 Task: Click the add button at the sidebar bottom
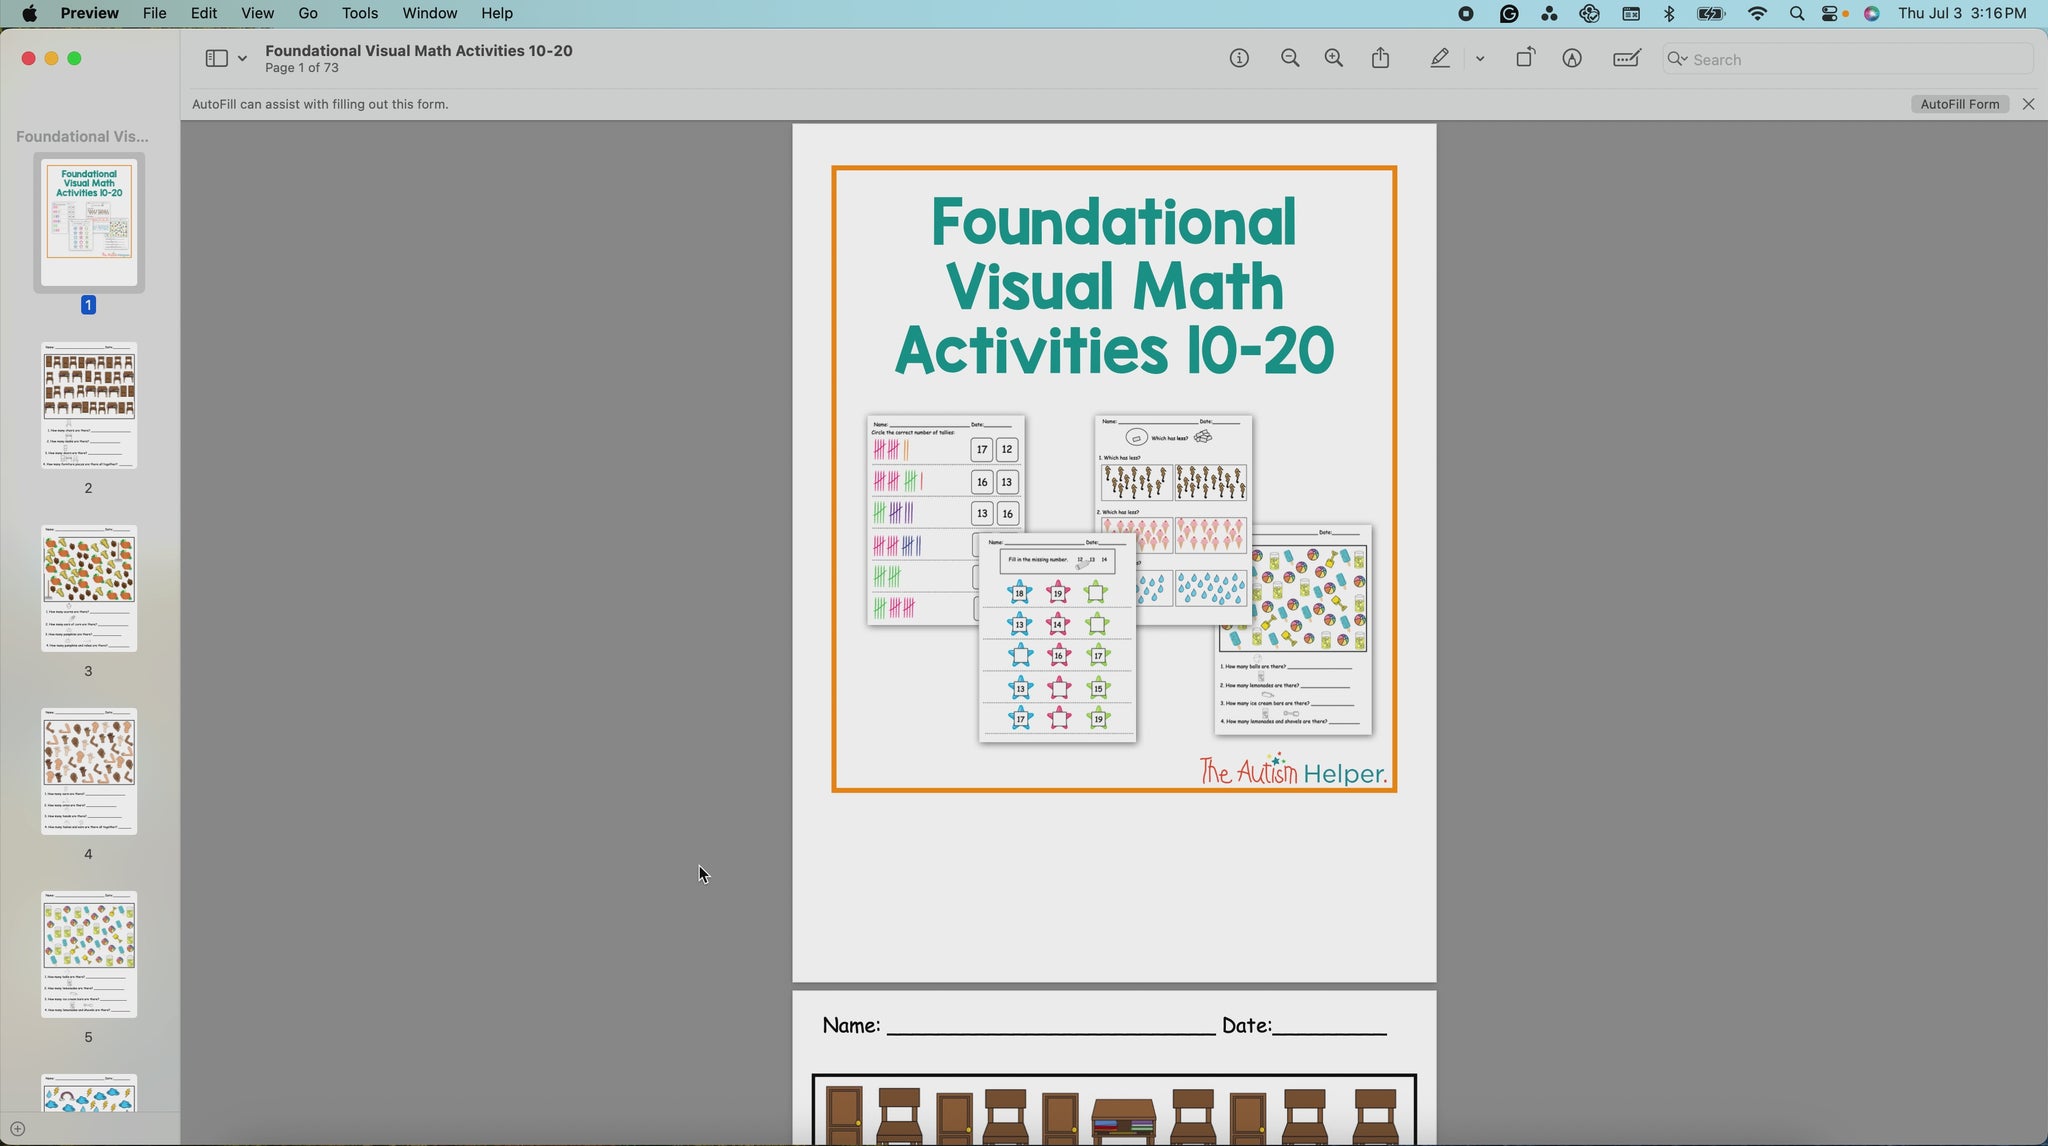[17, 1129]
